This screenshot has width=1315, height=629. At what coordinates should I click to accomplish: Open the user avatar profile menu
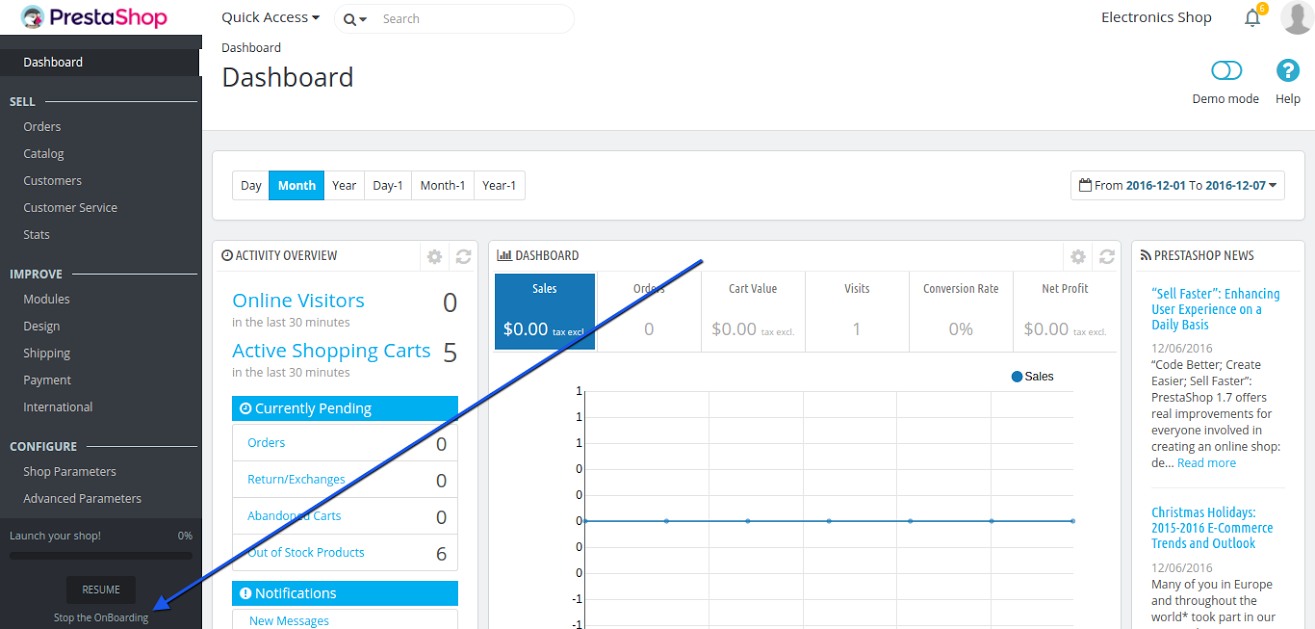pos(1296,17)
